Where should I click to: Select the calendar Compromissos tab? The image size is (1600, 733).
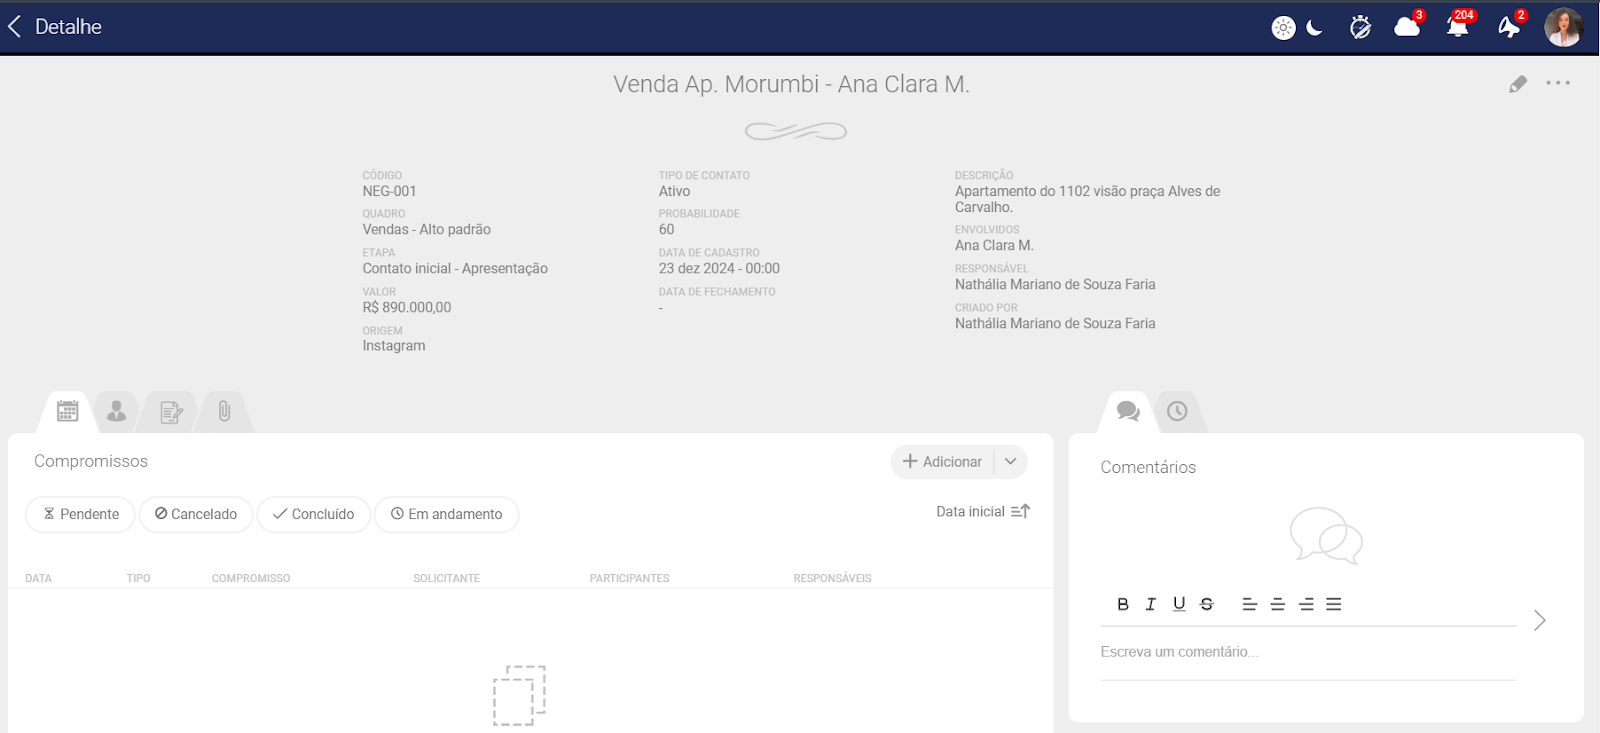point(68,411)
